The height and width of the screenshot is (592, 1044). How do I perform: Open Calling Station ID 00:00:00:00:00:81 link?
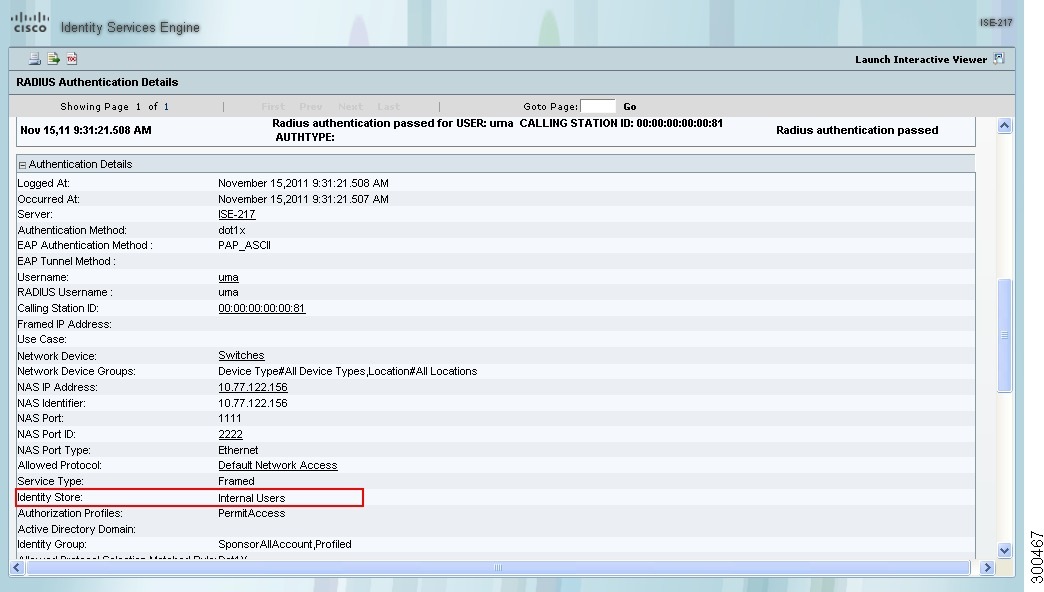pyautogui.click(x=262, y=308)
